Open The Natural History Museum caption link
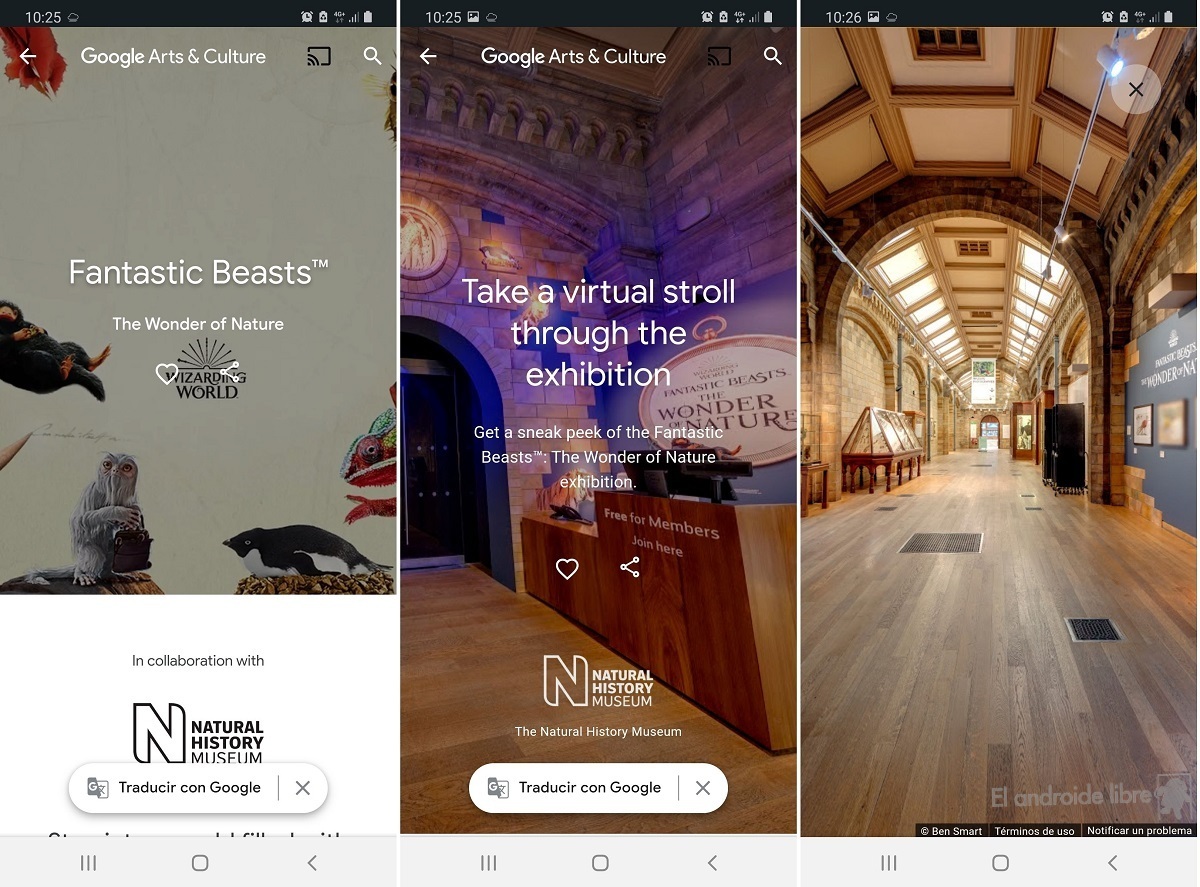This screenshot has height=887, width=1200. click(x=598, y=732)
